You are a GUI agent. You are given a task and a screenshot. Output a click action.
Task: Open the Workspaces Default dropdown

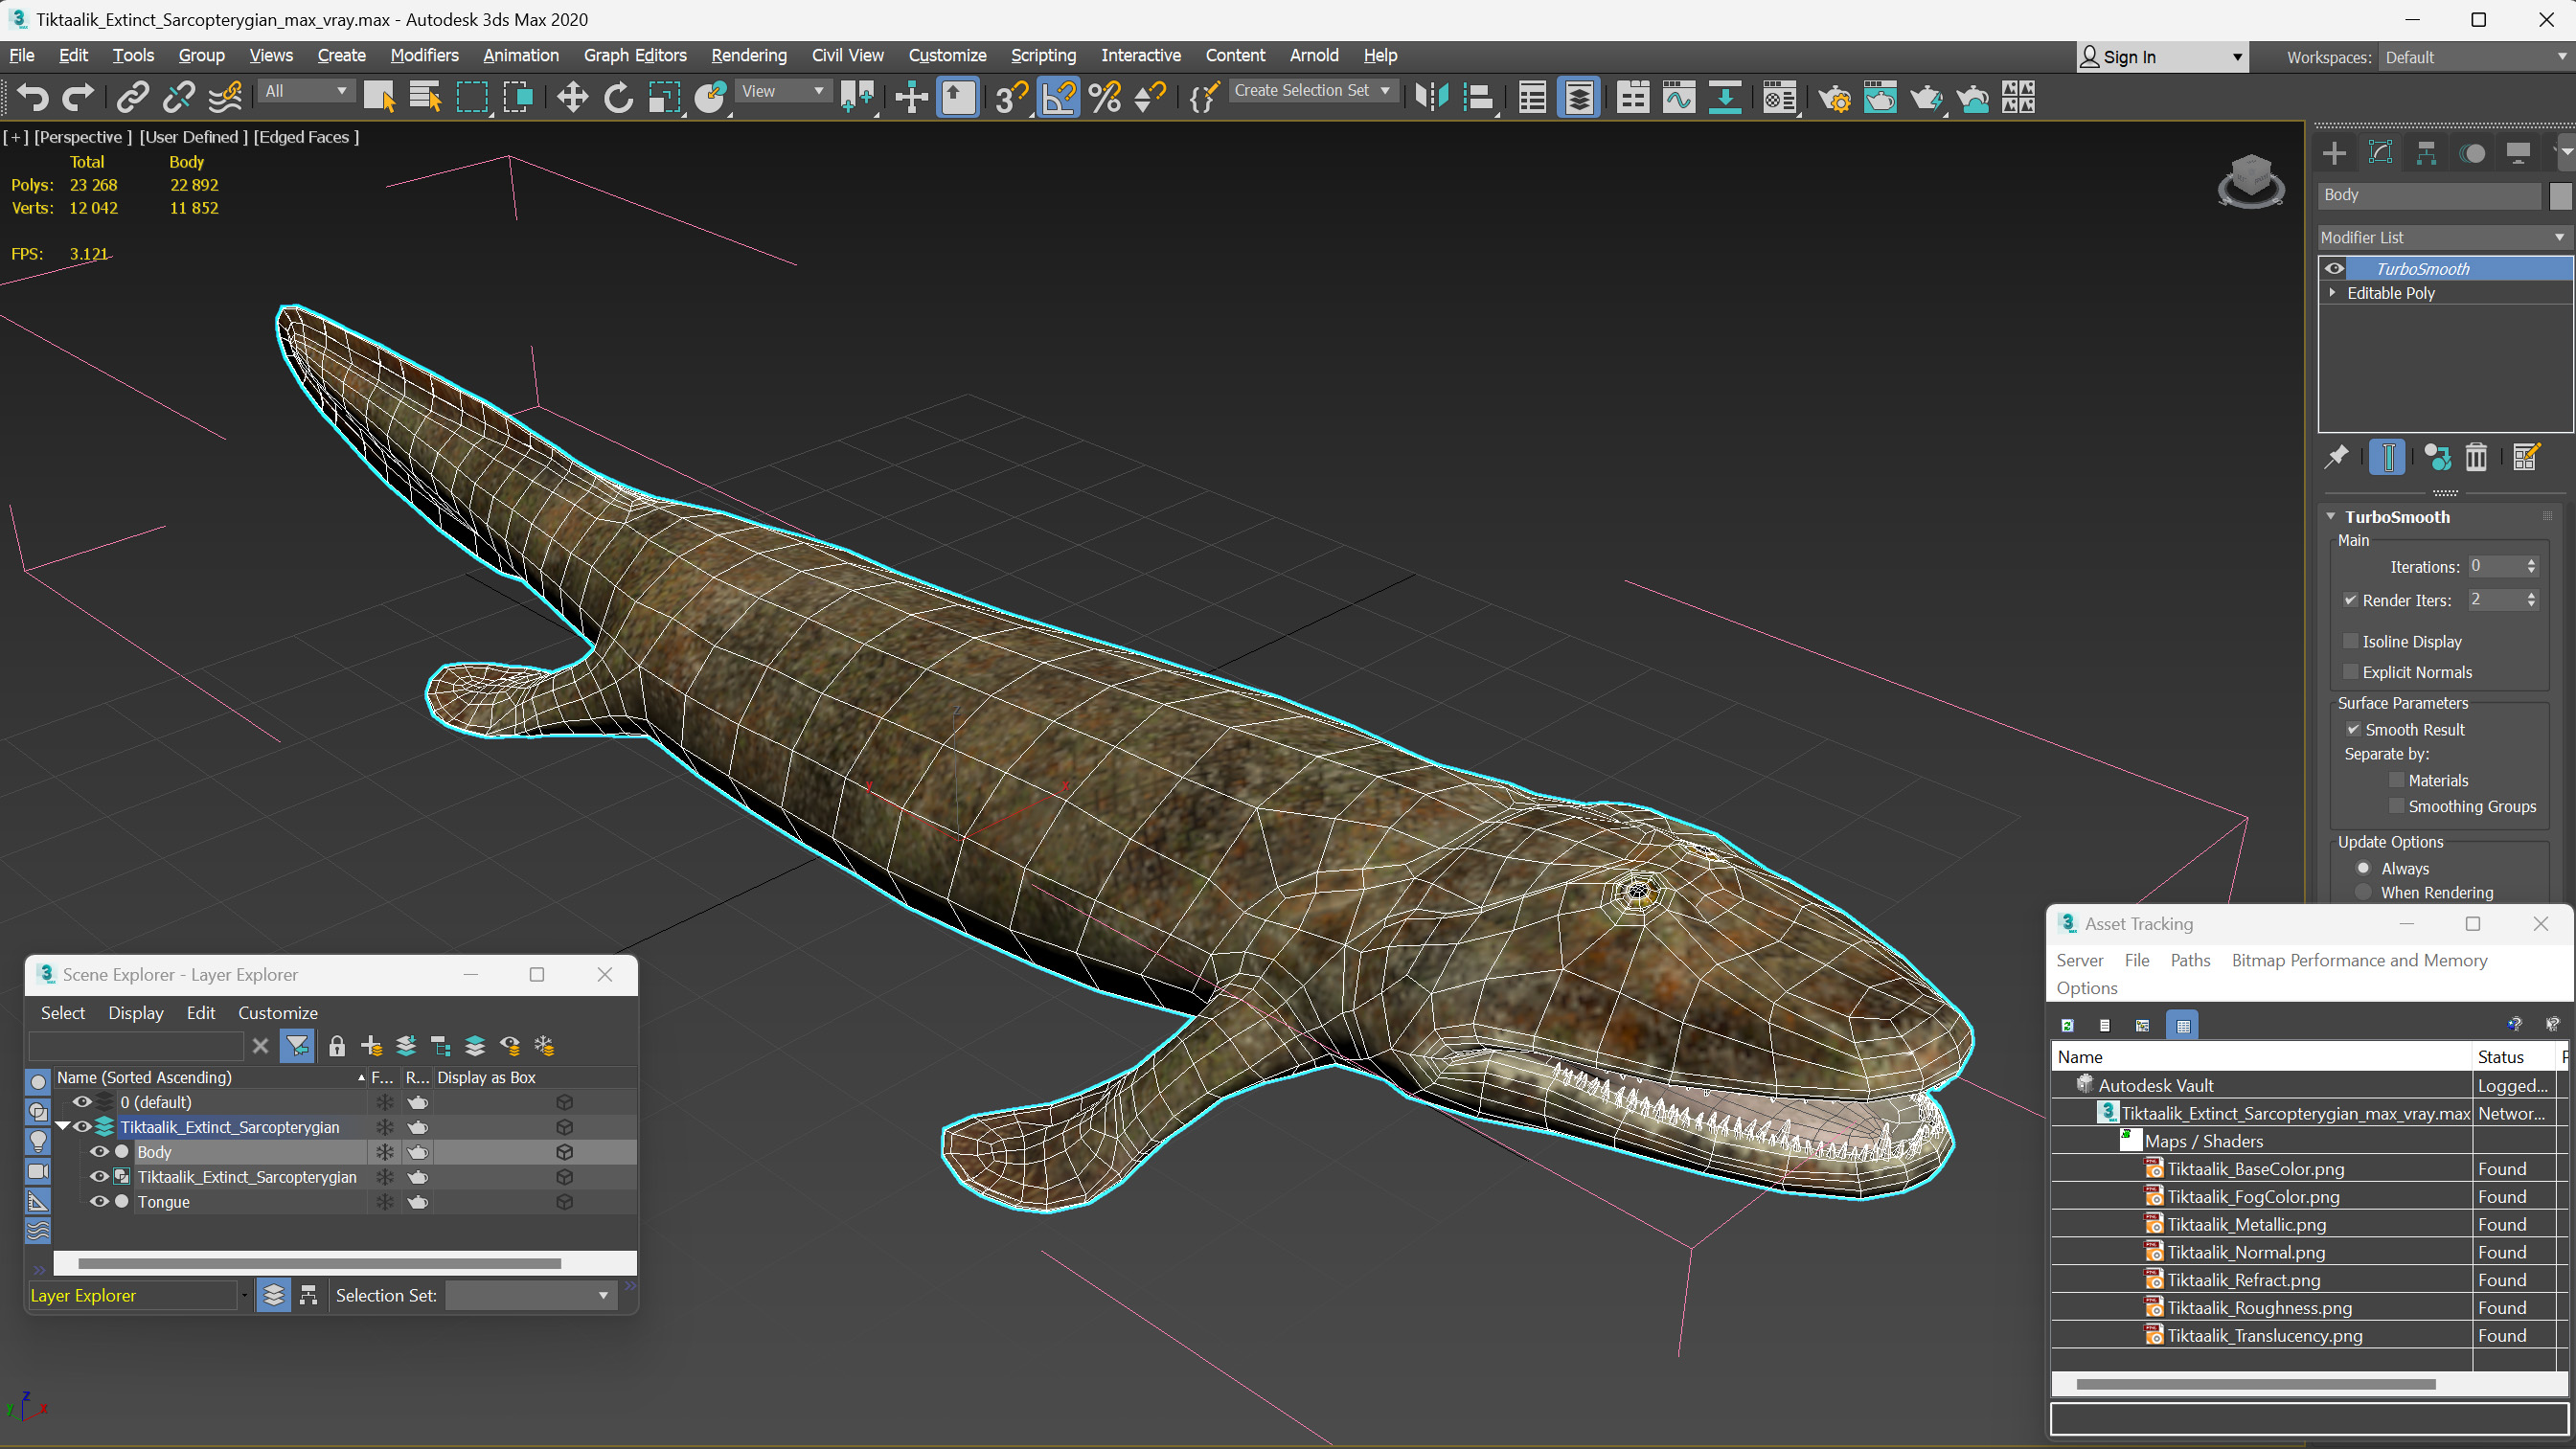[x=2475, y=57]
